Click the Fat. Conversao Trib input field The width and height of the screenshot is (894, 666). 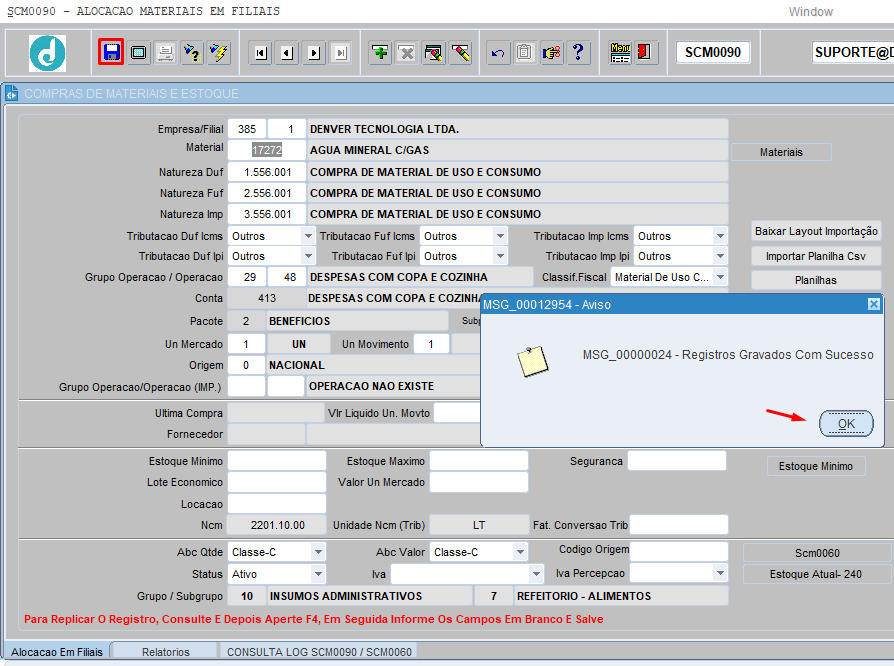pyautogui.click(x=679, y=525)
